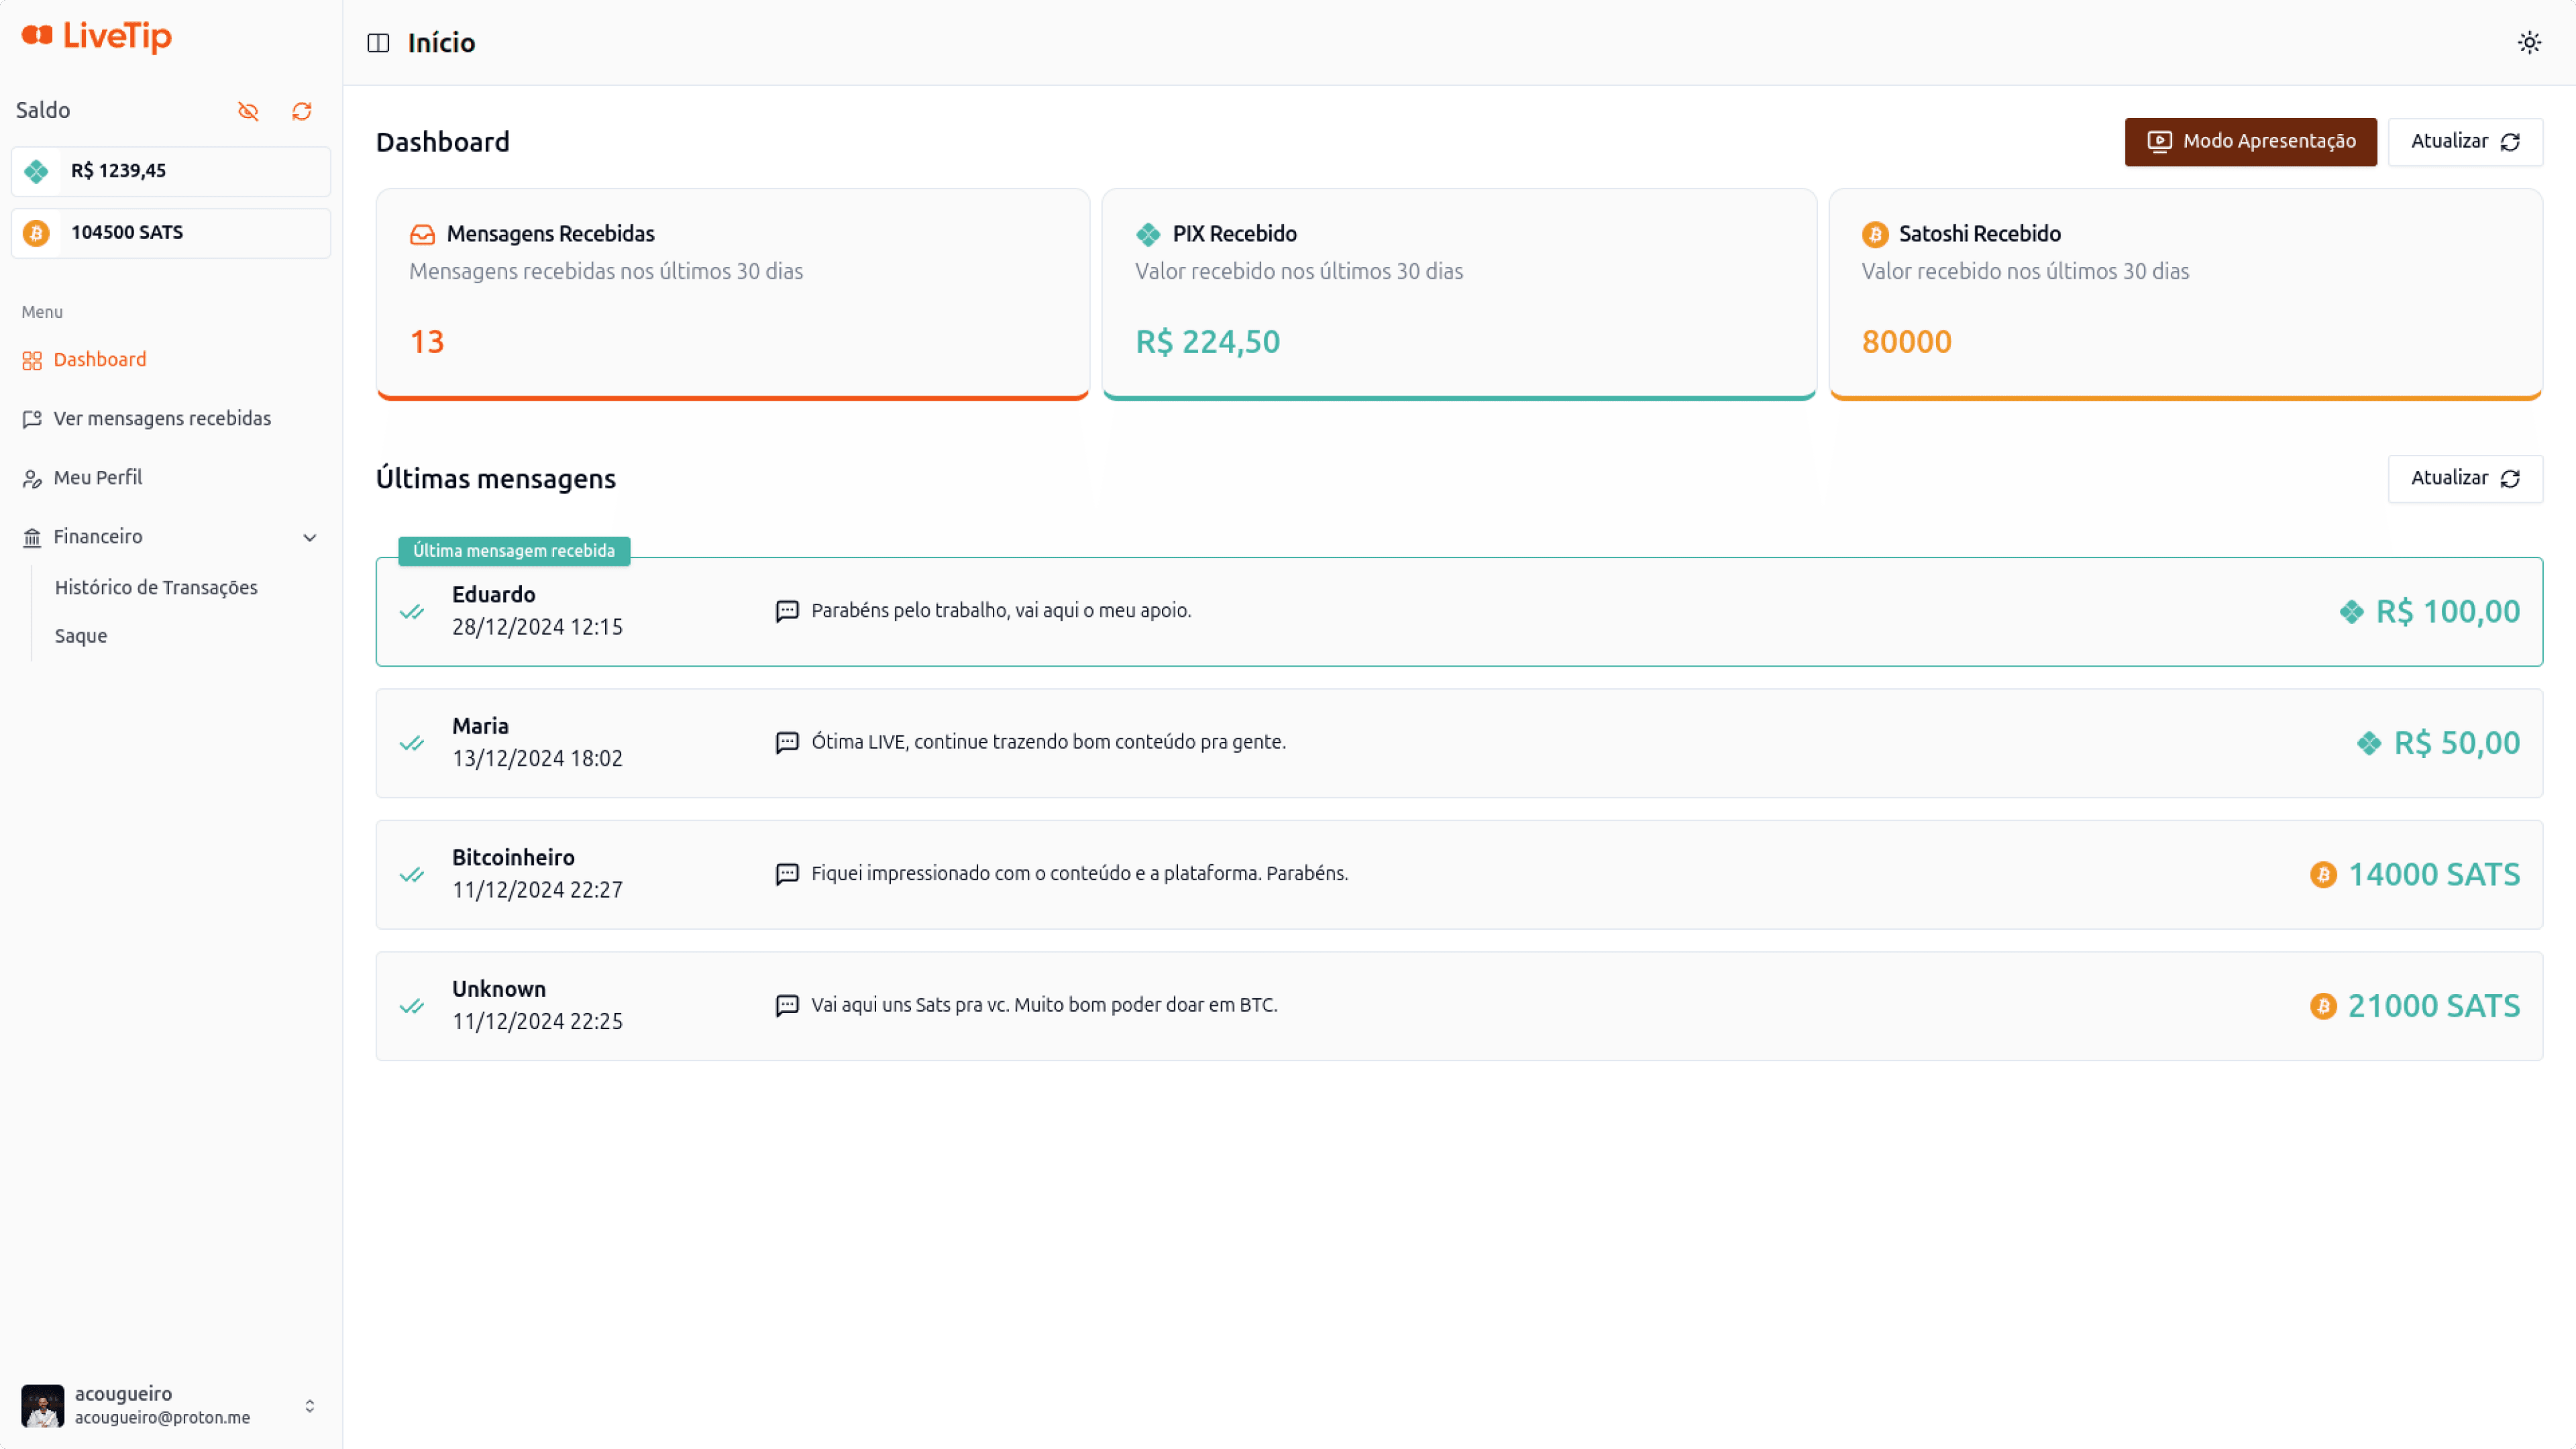Collapse the Financeiro submenu chevron
The width and height of the screenshot is (2576, 1449).
[x=309, y=537]
